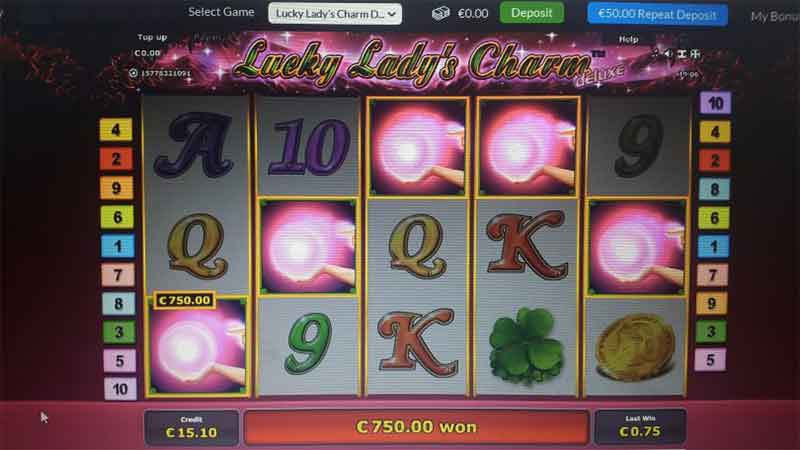Click the green Deposit button

pos(532,13)
